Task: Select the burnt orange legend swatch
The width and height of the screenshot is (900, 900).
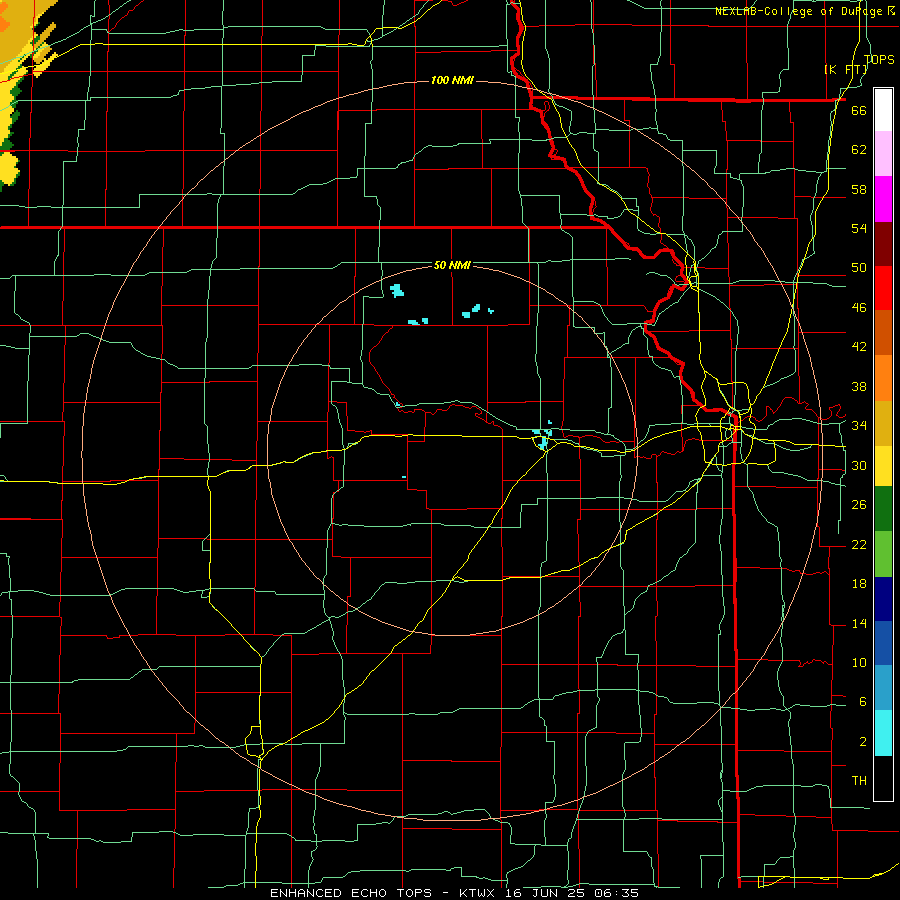Action: pos(883,332)
